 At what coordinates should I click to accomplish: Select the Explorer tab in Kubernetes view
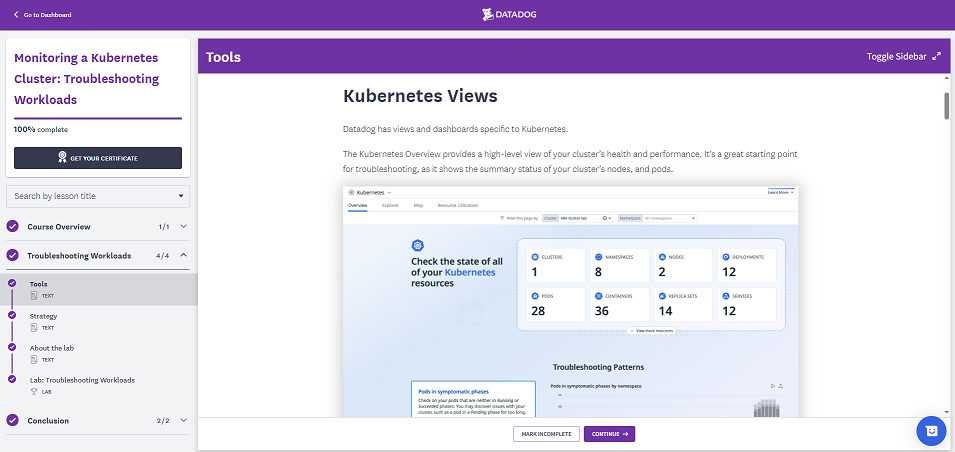390,205
